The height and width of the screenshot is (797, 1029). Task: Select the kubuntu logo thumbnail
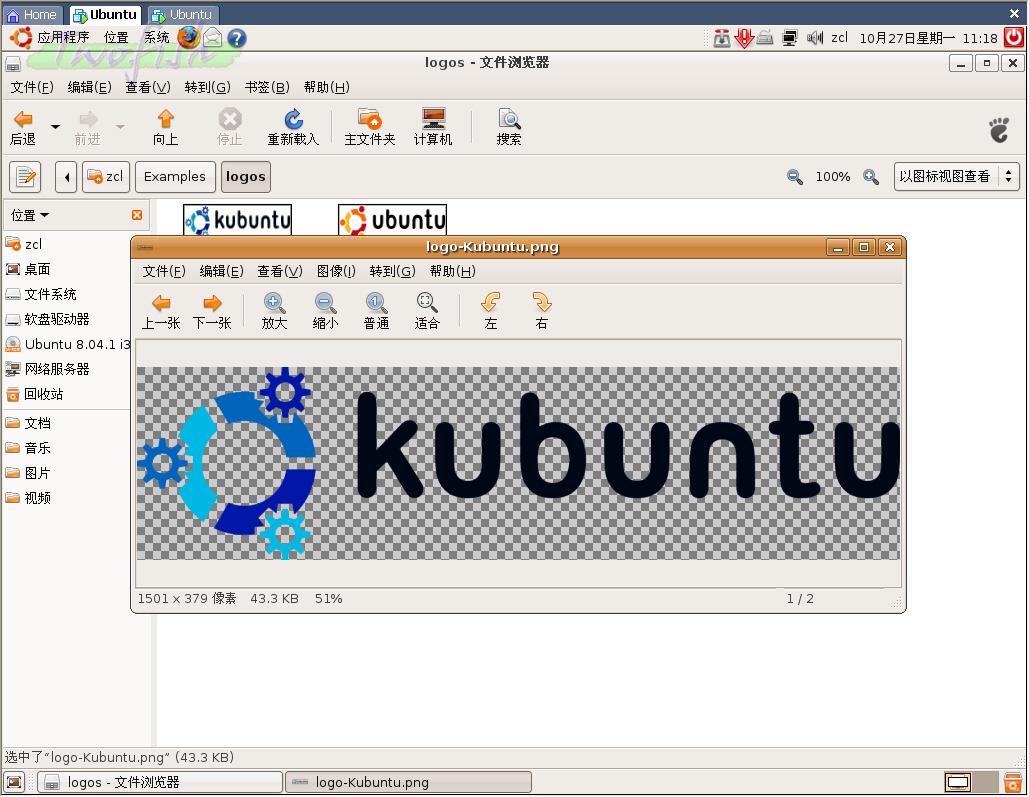point(238,220)
